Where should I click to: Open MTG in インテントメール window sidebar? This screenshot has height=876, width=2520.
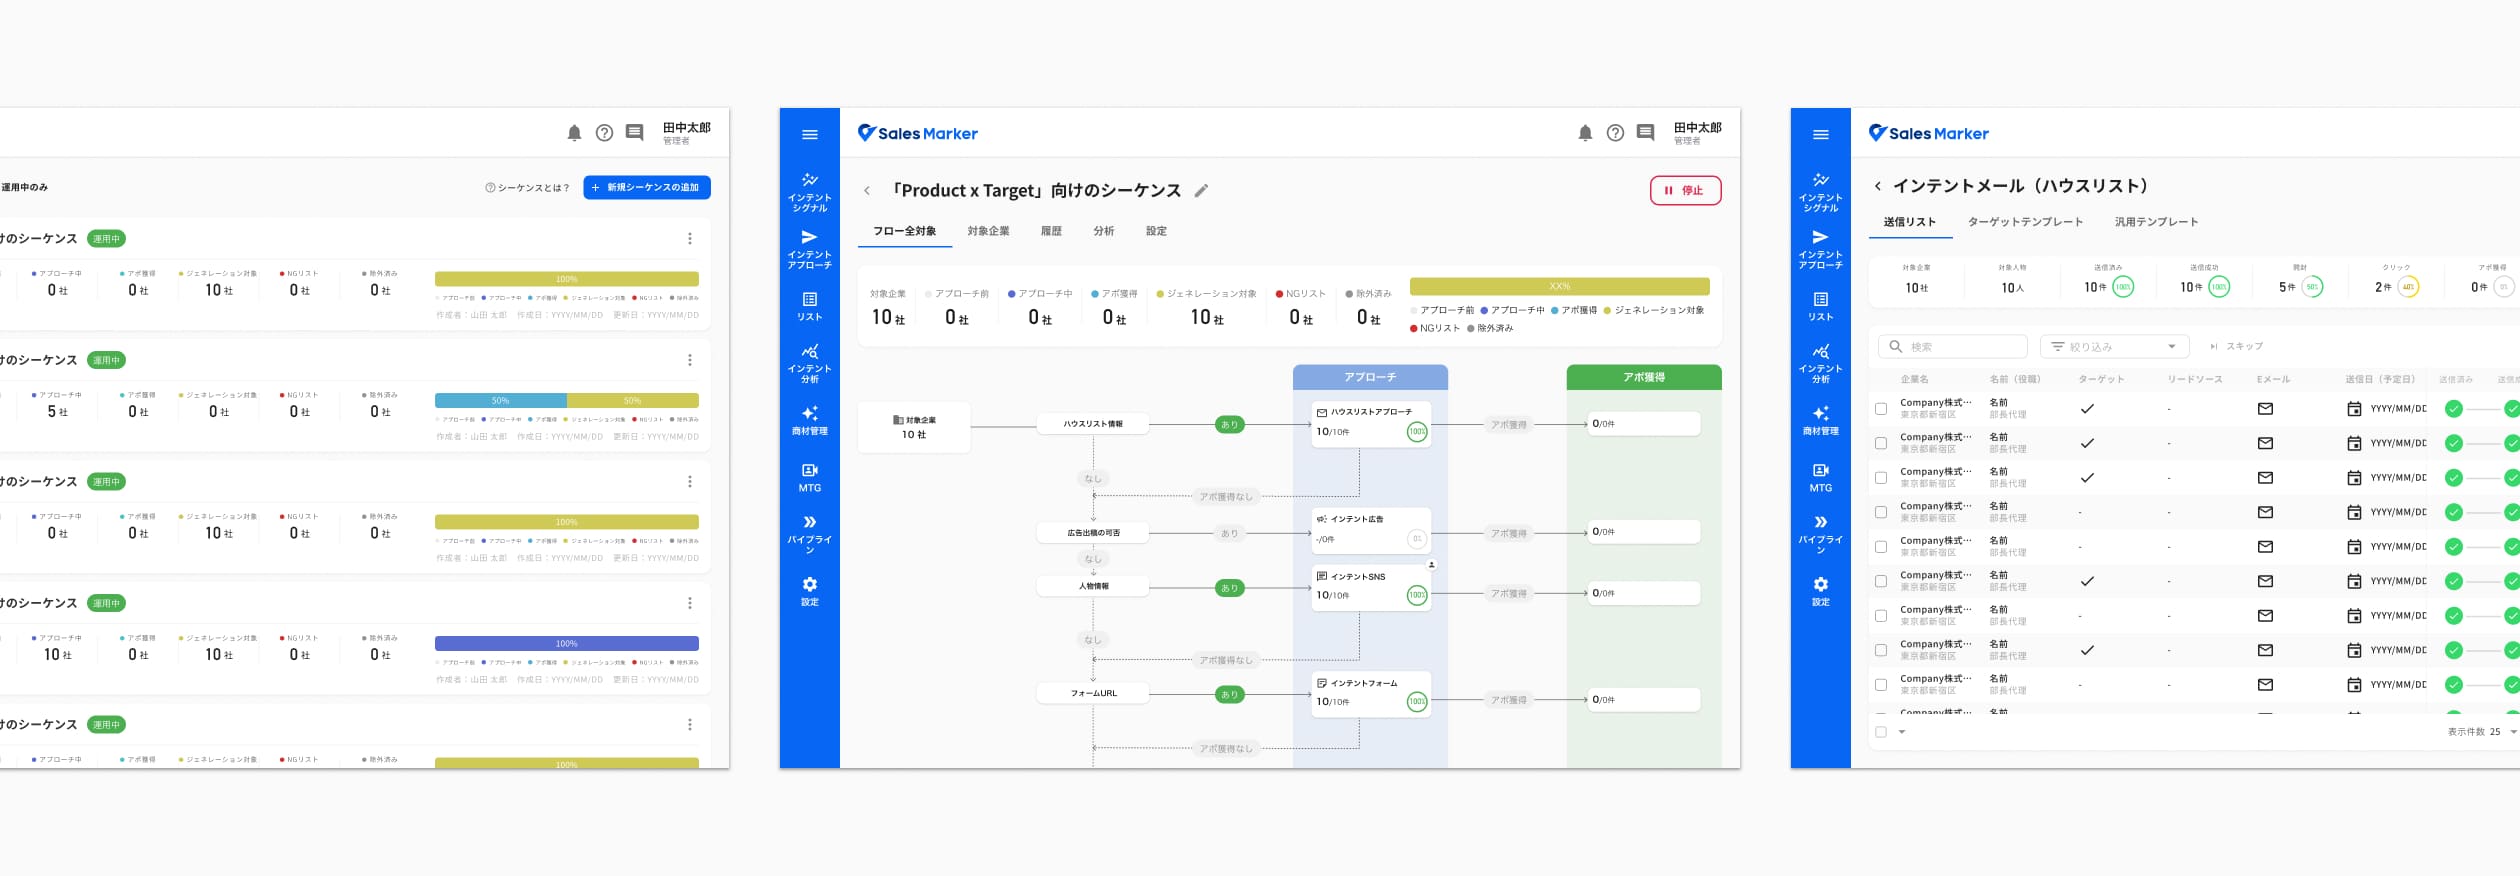[x=1821, y=477]
